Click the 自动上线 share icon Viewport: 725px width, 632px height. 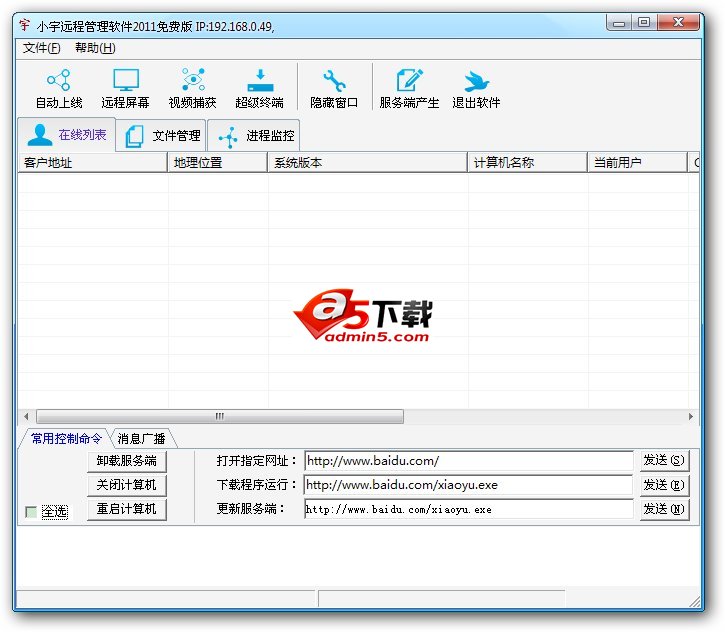59,80
